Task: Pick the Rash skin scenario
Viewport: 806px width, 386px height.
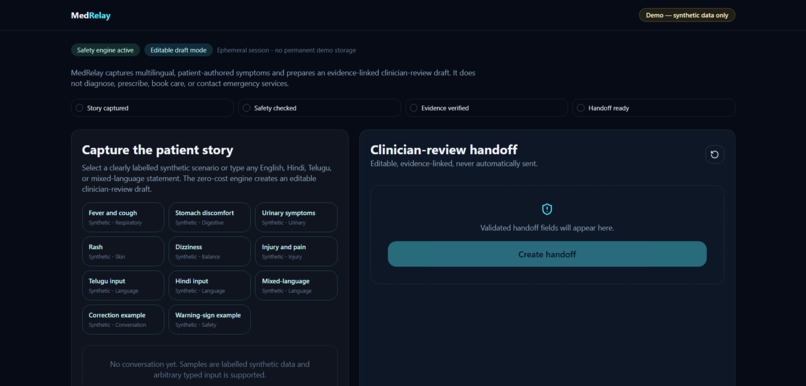Action: [123, 251]
